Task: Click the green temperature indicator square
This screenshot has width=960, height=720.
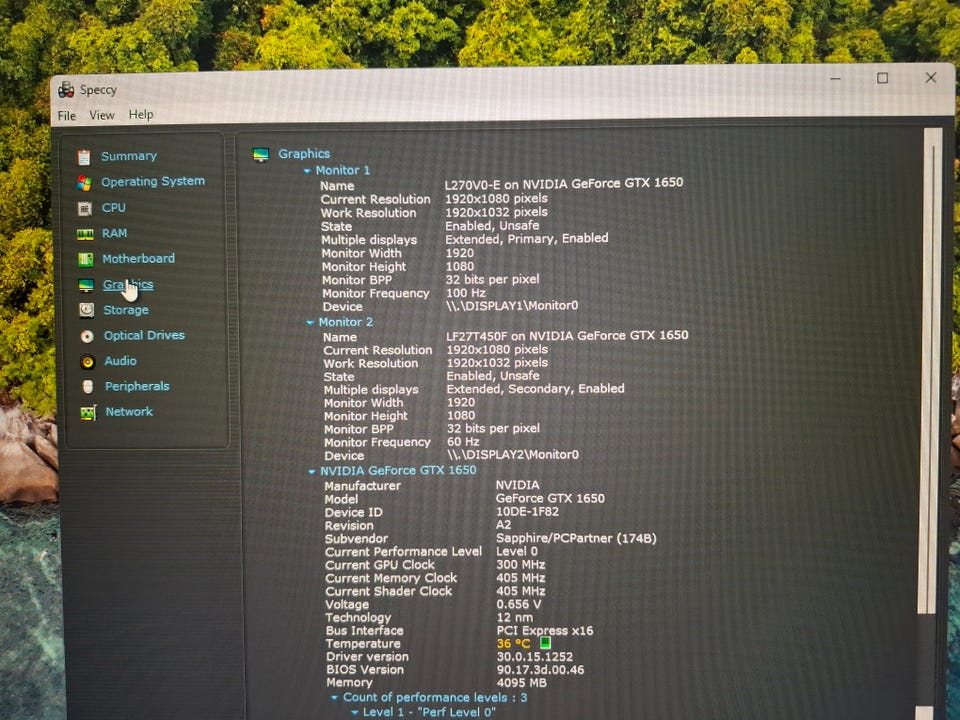Action: 546,644
